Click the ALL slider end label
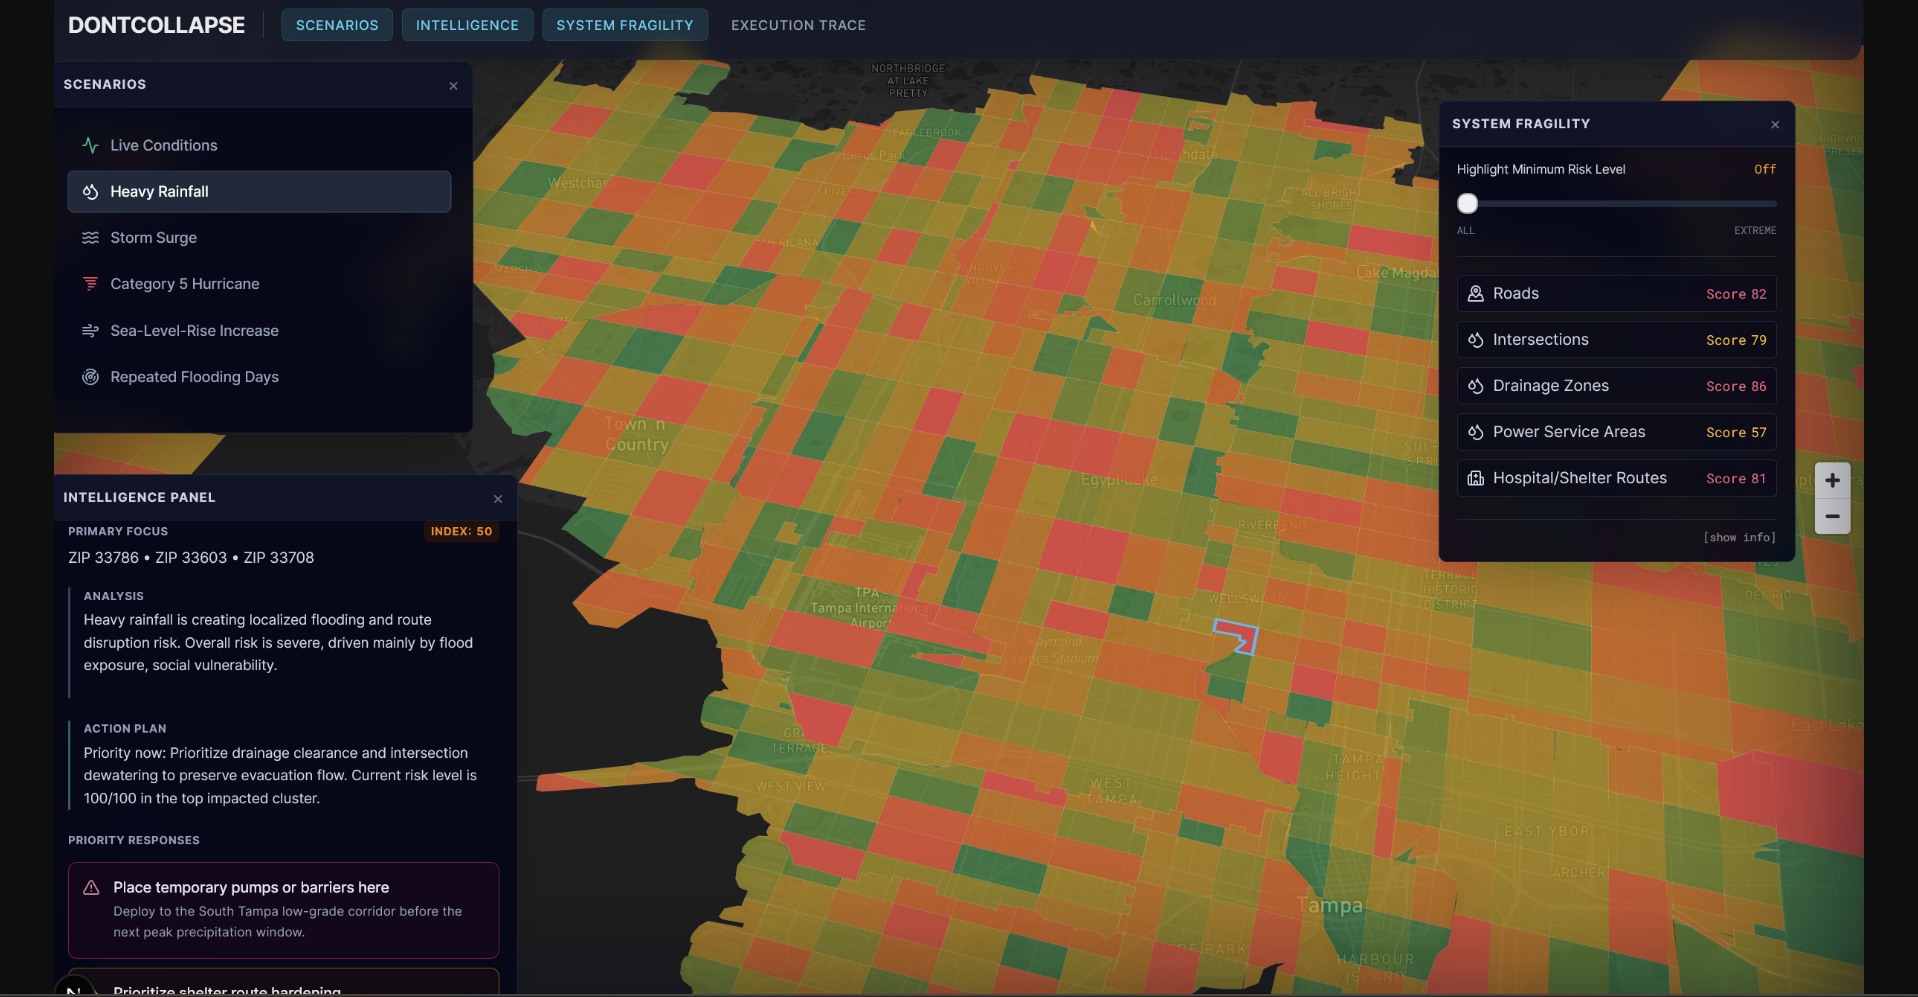The height and width of the screenshot is (997, 1918). tap(1466, 231)
